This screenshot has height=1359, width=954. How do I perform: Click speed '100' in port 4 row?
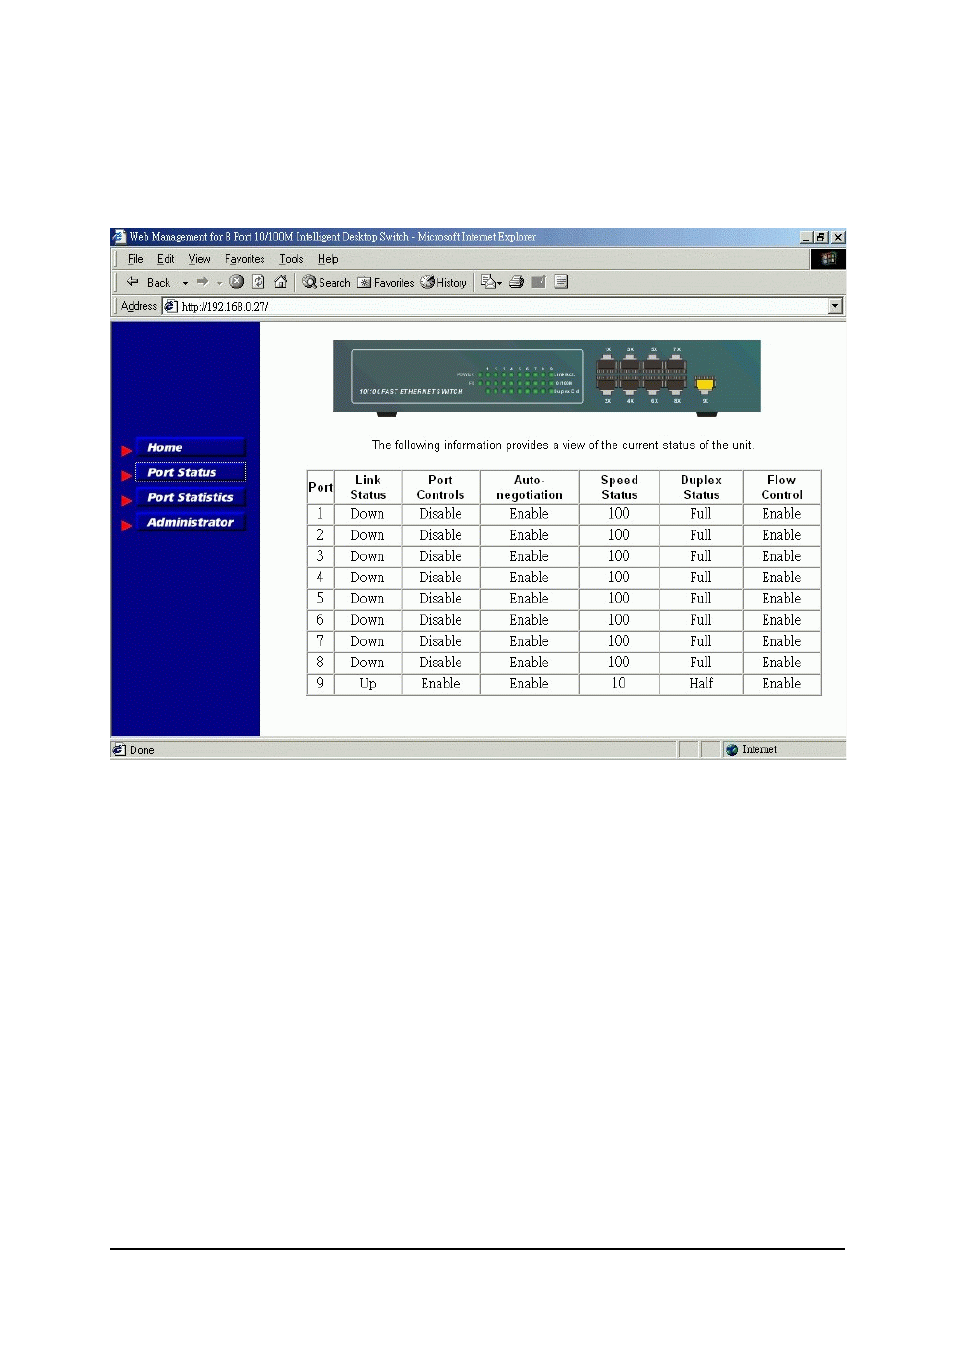(619, 577)
